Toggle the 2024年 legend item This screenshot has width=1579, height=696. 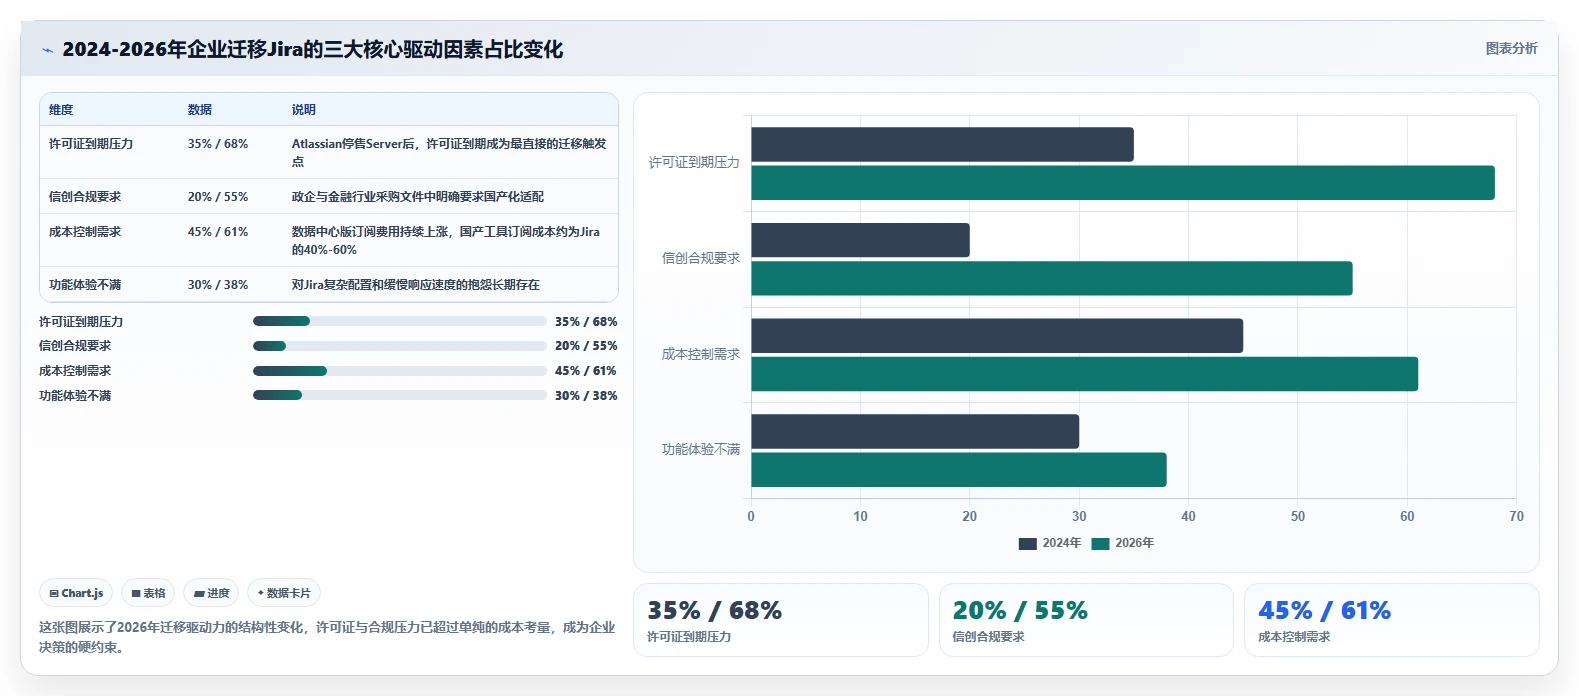pyautogui.click(x=1050, y=543)
